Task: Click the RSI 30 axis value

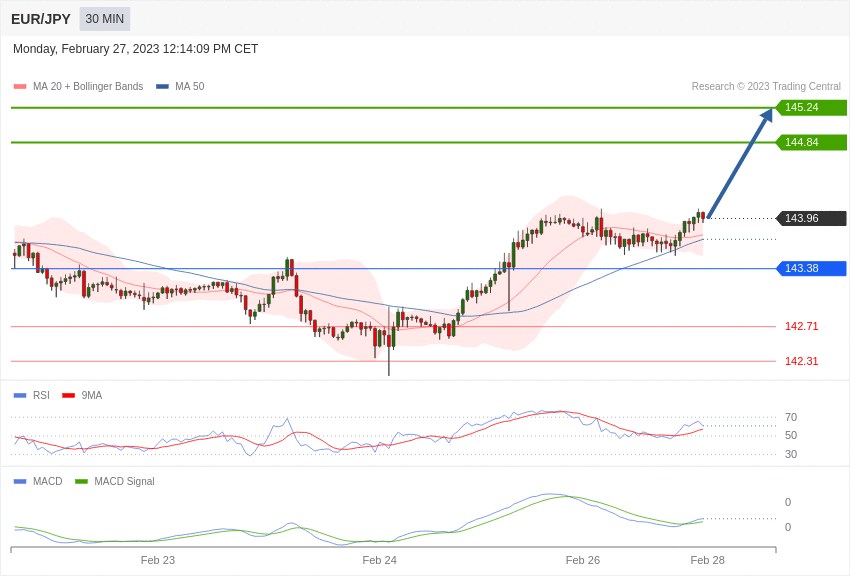Action: [x=791, y=454]
